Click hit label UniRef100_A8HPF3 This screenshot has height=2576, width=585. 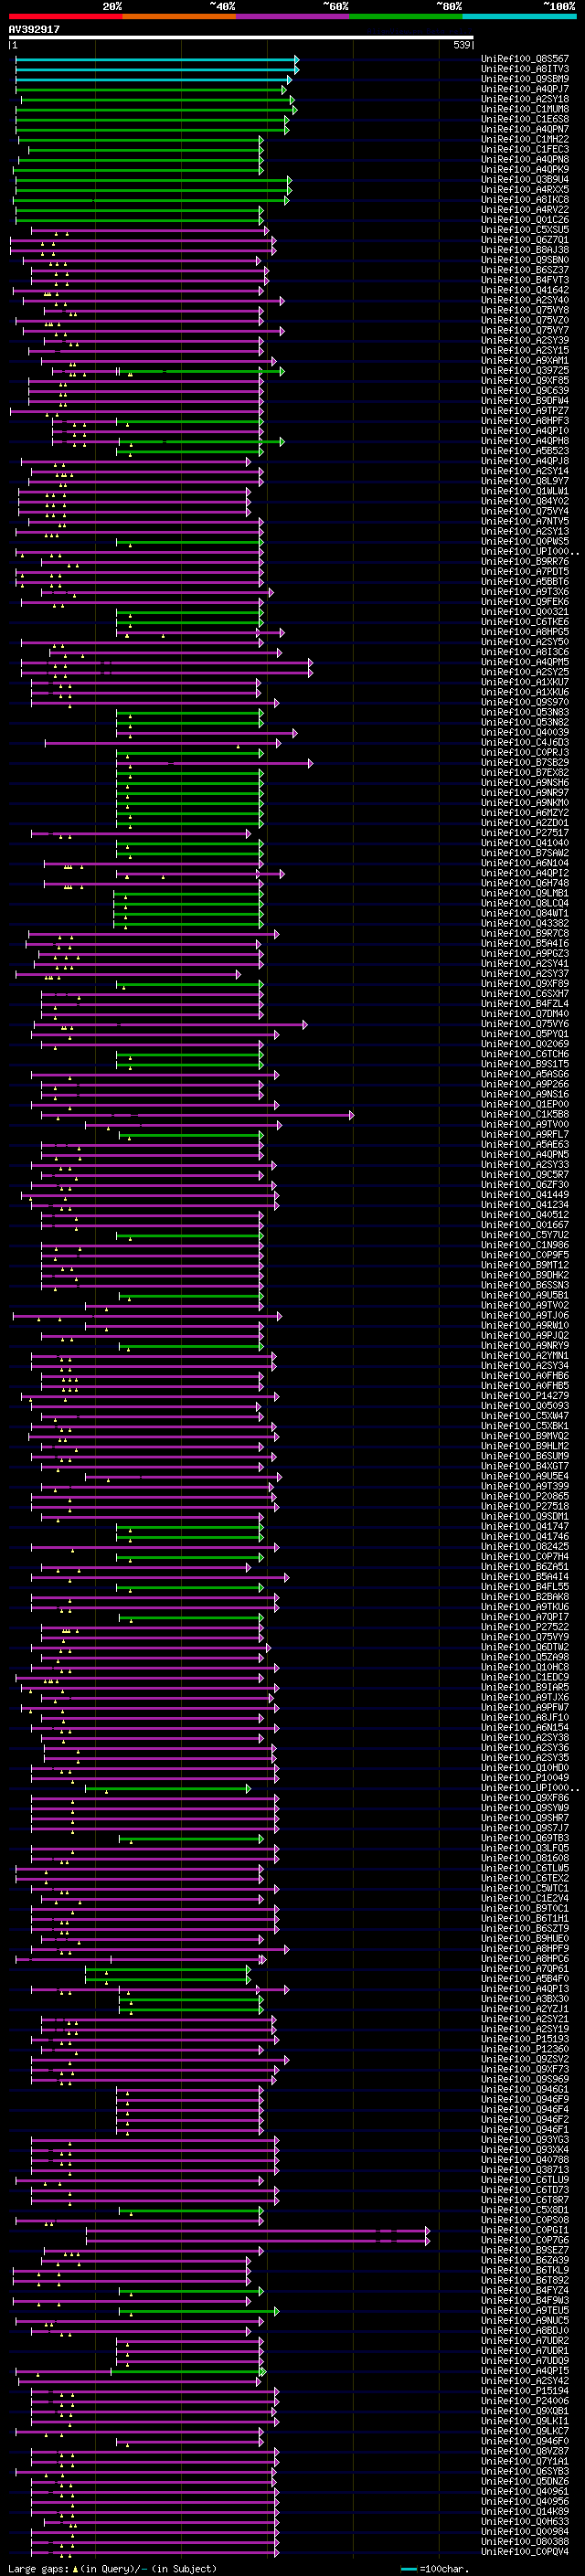(x=525, y=421)
